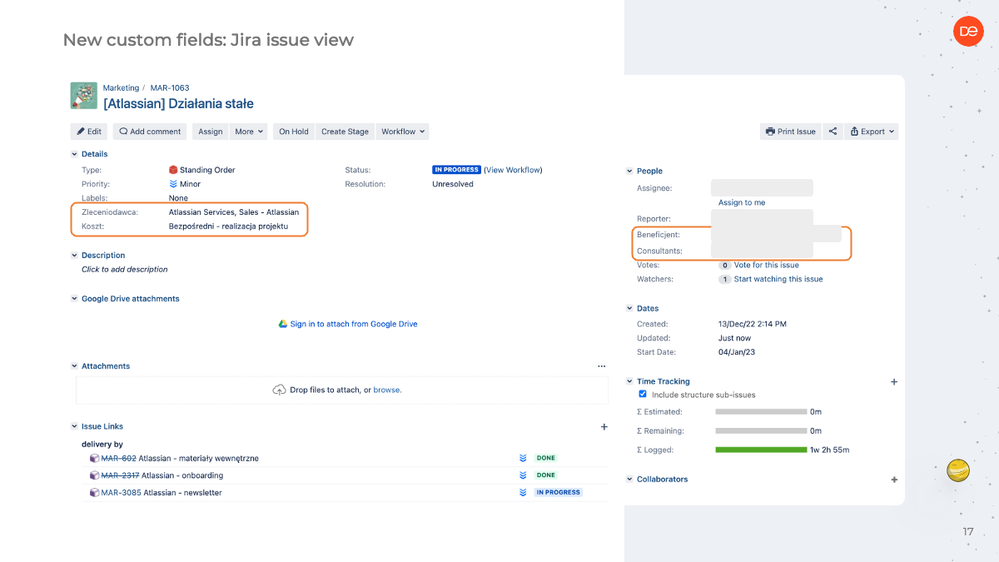The image size is (999, 562).
Task: Open the Export dropdown
Action: click(872, 131)
